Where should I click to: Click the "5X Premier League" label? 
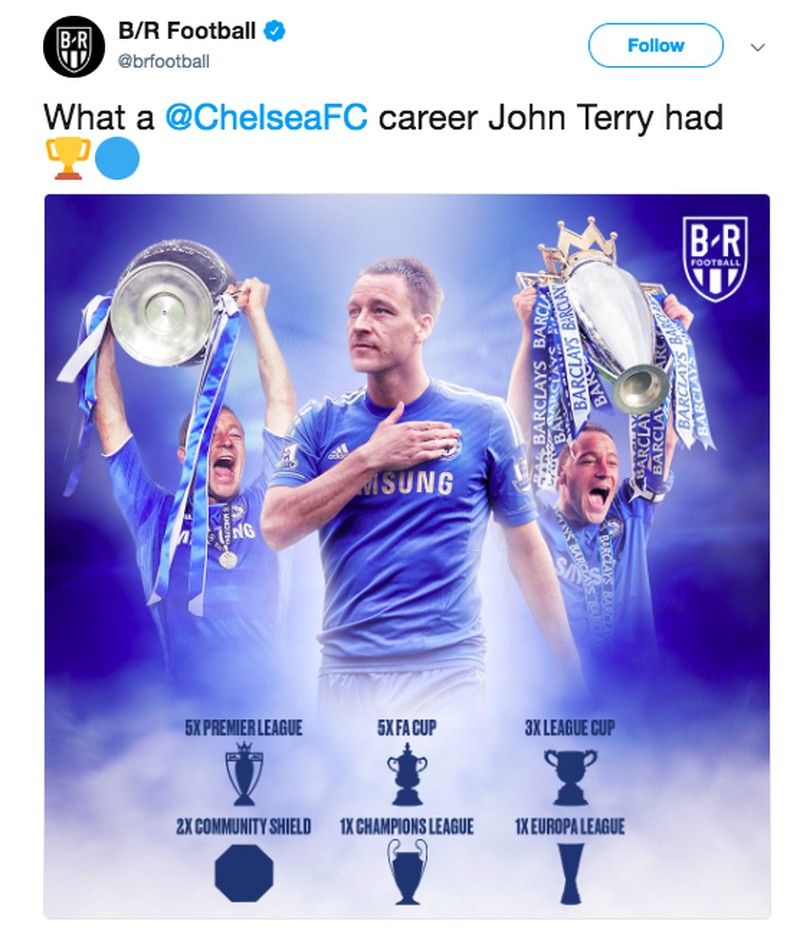coord(243,729)
